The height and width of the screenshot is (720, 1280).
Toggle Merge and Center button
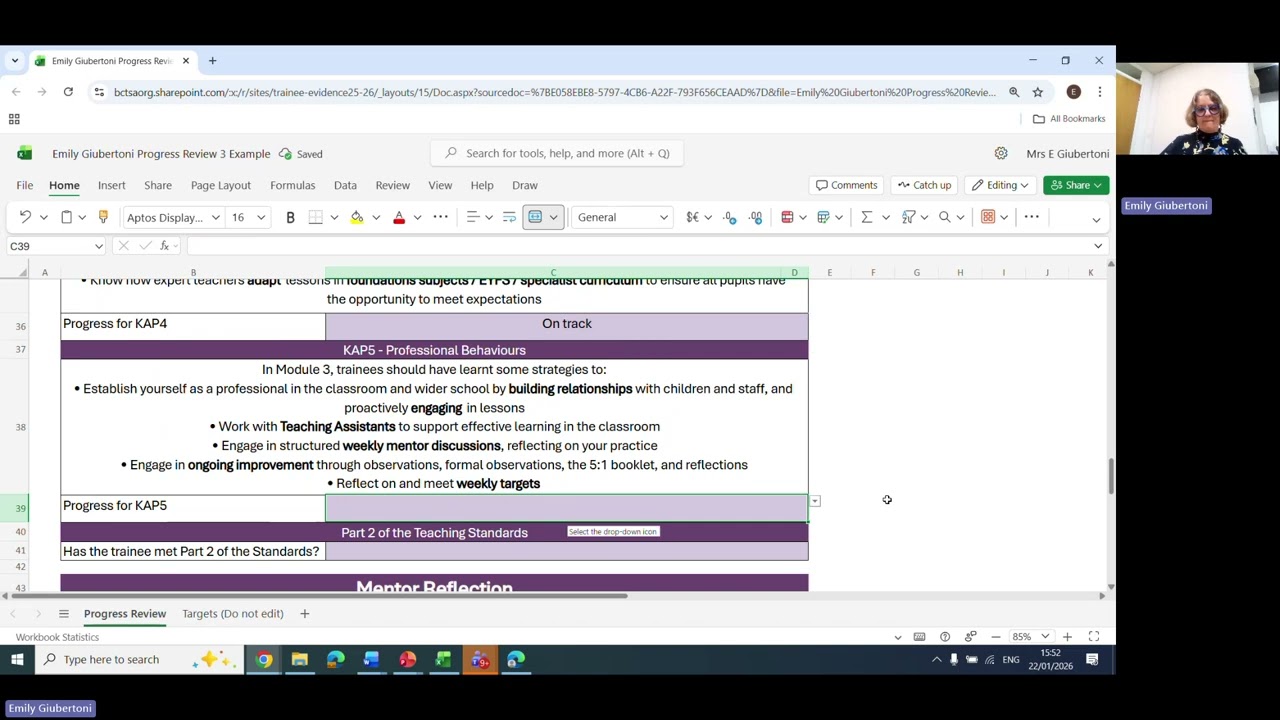coord(535,217)
